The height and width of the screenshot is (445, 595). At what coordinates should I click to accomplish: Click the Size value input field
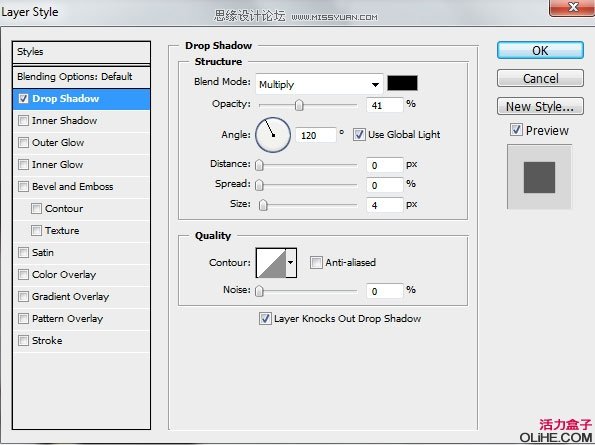[x=385, y=205]
